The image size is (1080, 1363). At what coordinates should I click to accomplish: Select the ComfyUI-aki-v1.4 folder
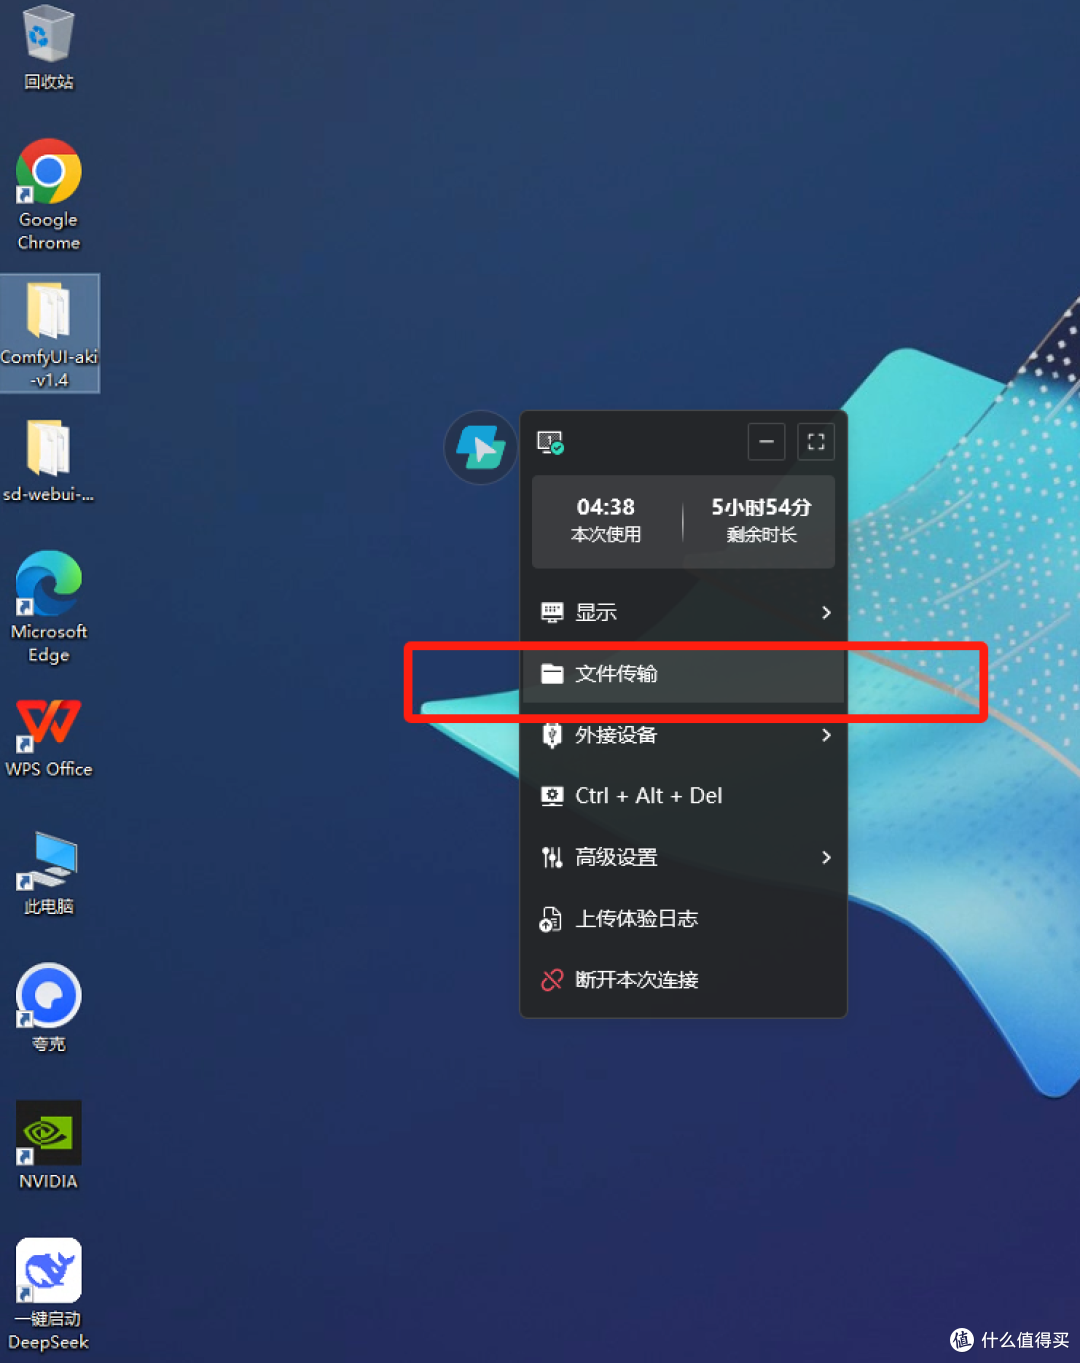click(x=49, y=334)
